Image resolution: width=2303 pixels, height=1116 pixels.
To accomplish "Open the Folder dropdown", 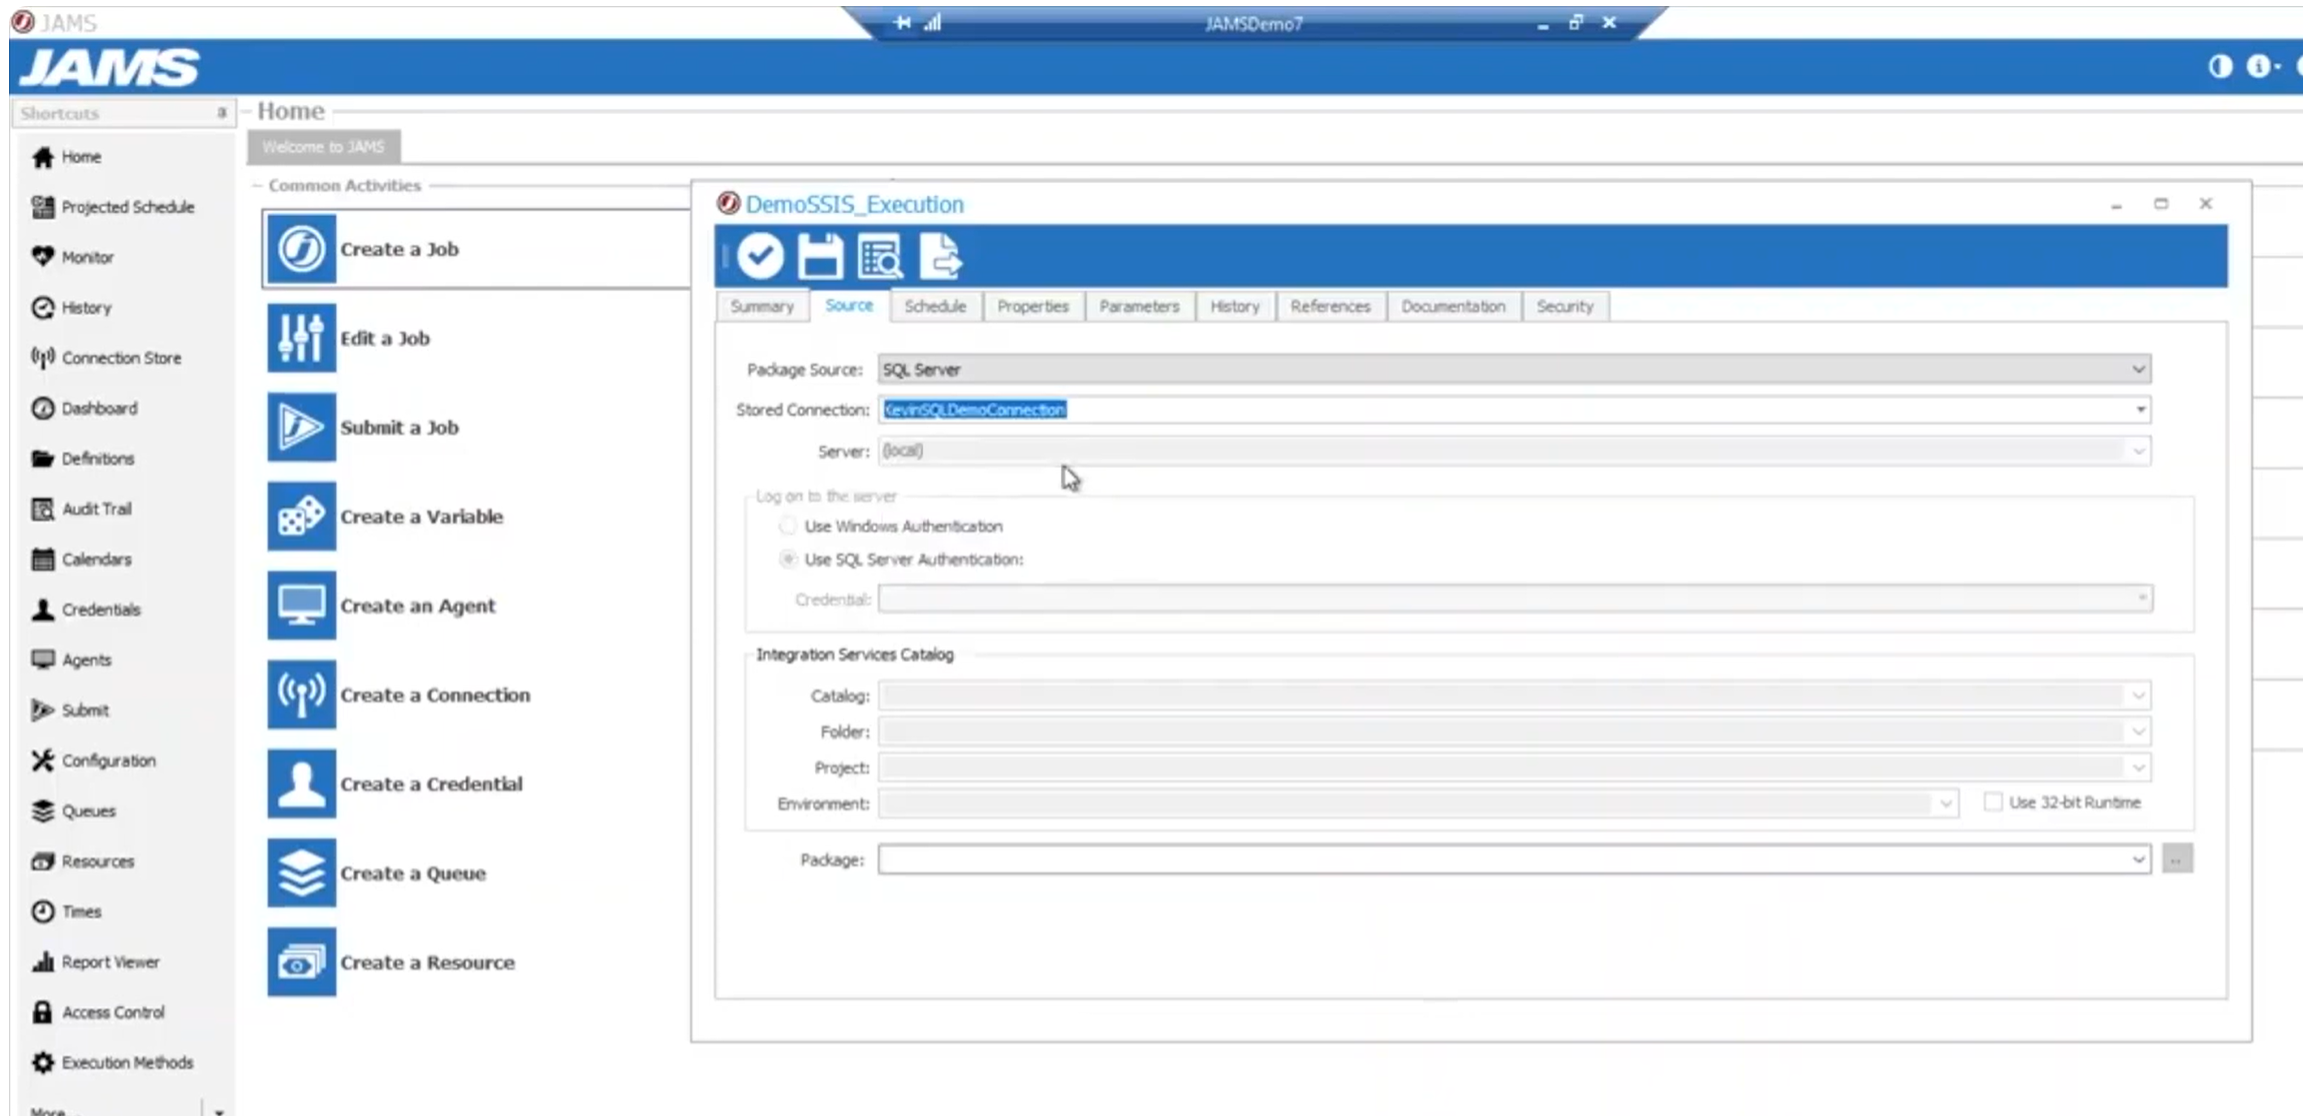I will 2138,731.
